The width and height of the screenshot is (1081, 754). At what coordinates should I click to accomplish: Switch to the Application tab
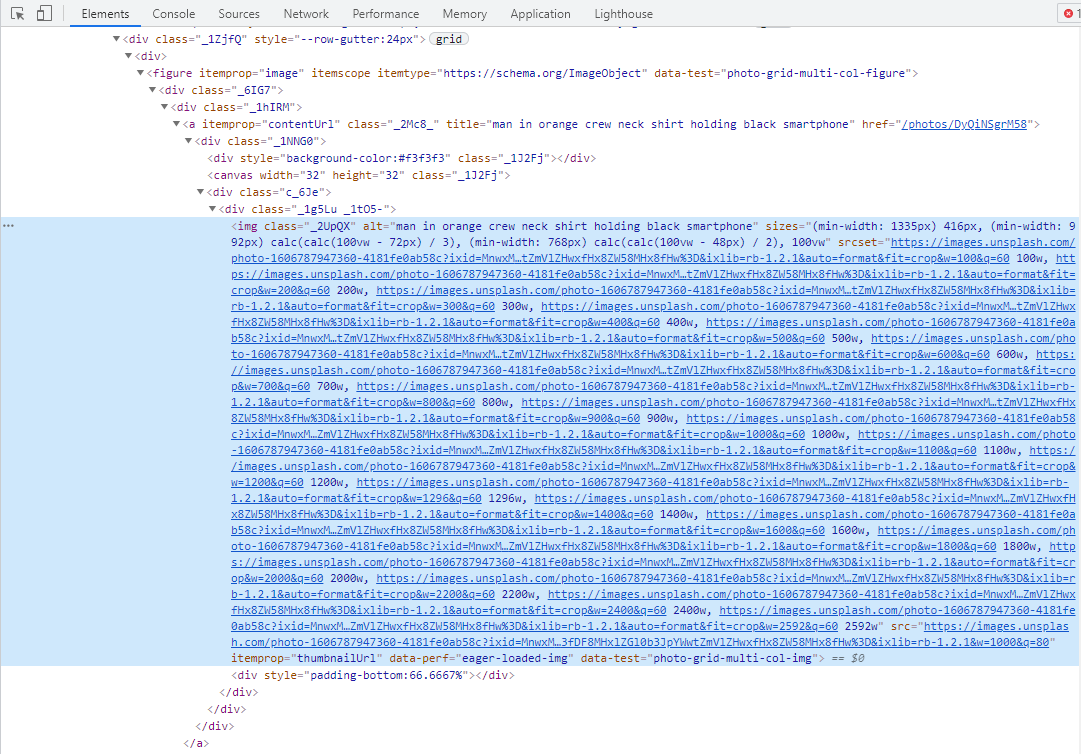[x=540, y=14]
